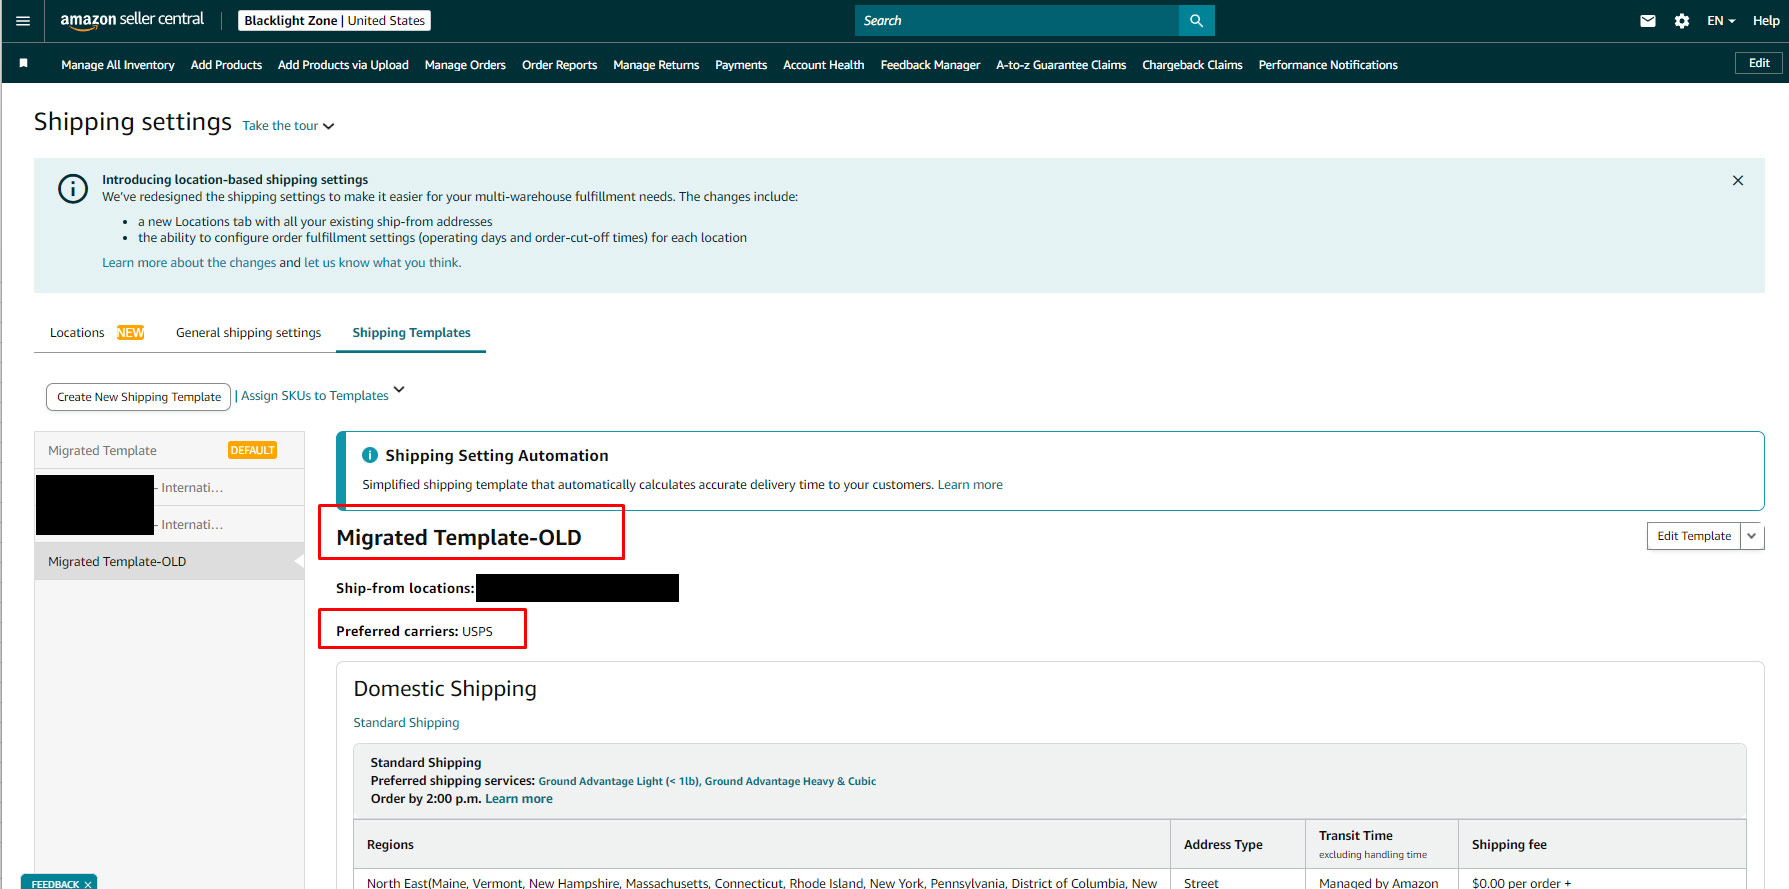1789x889 pixels.
Task: Open the hamburger navigation menu
Action: click(x=23, y=21)
